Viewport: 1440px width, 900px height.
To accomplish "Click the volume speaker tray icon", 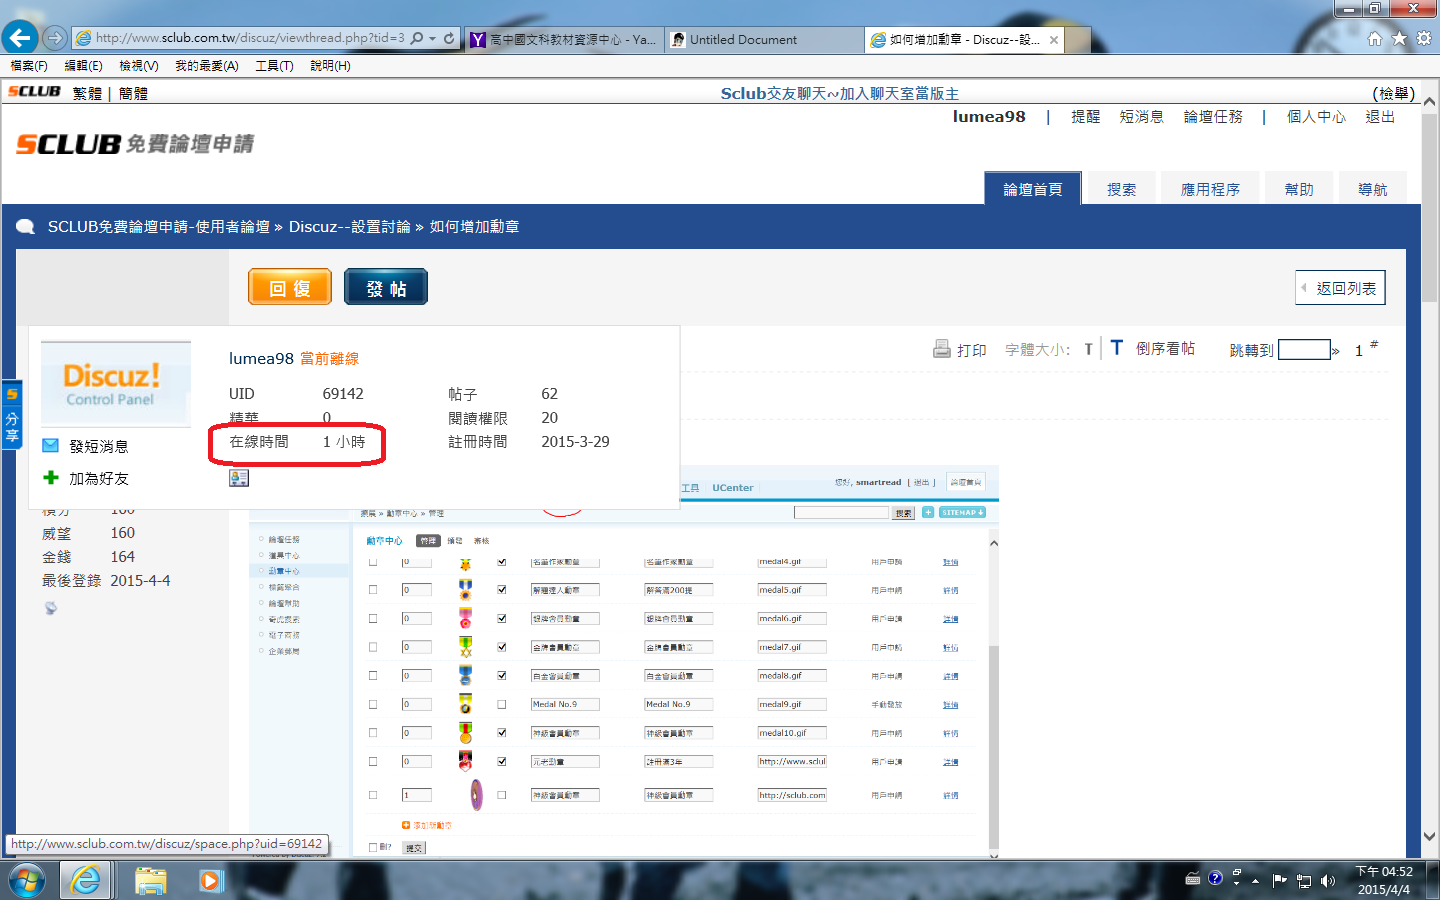I will pyautogui.click(x=1328, y=880).
